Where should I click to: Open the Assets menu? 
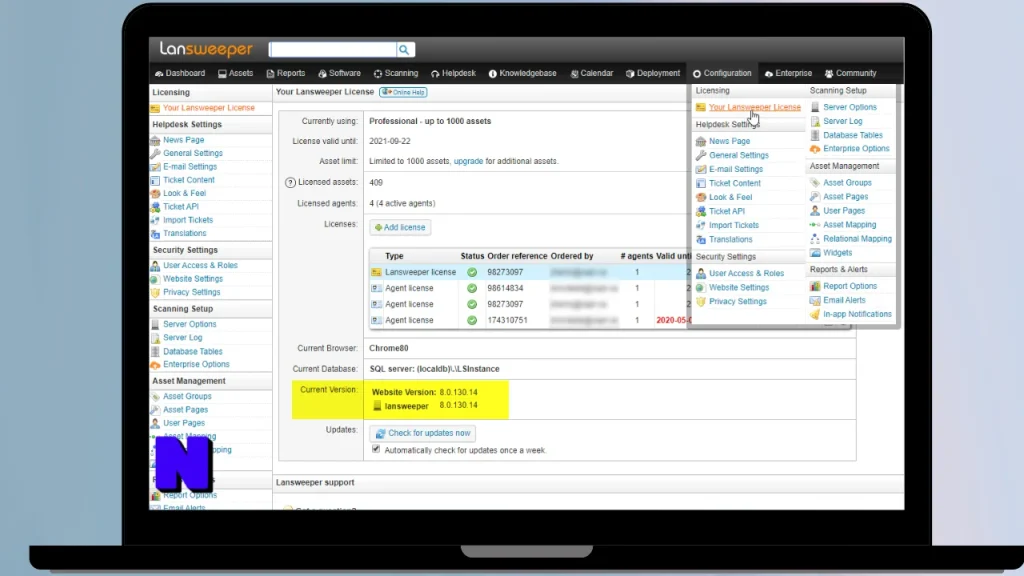235,73
